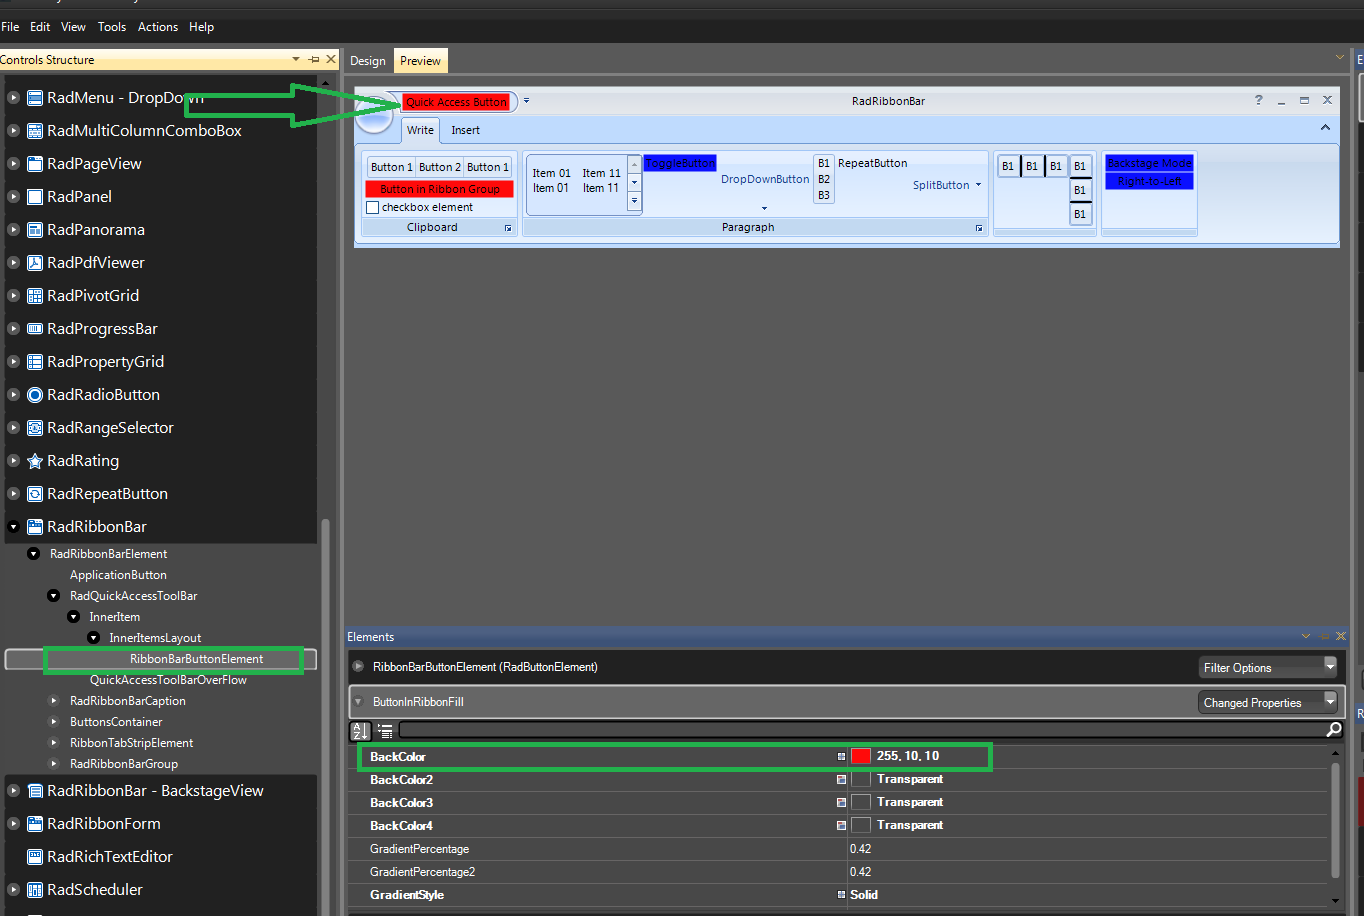The width and height of the screenshot is (1364, 916).
Task: Select the Preview tab
Action: (420, 61)
